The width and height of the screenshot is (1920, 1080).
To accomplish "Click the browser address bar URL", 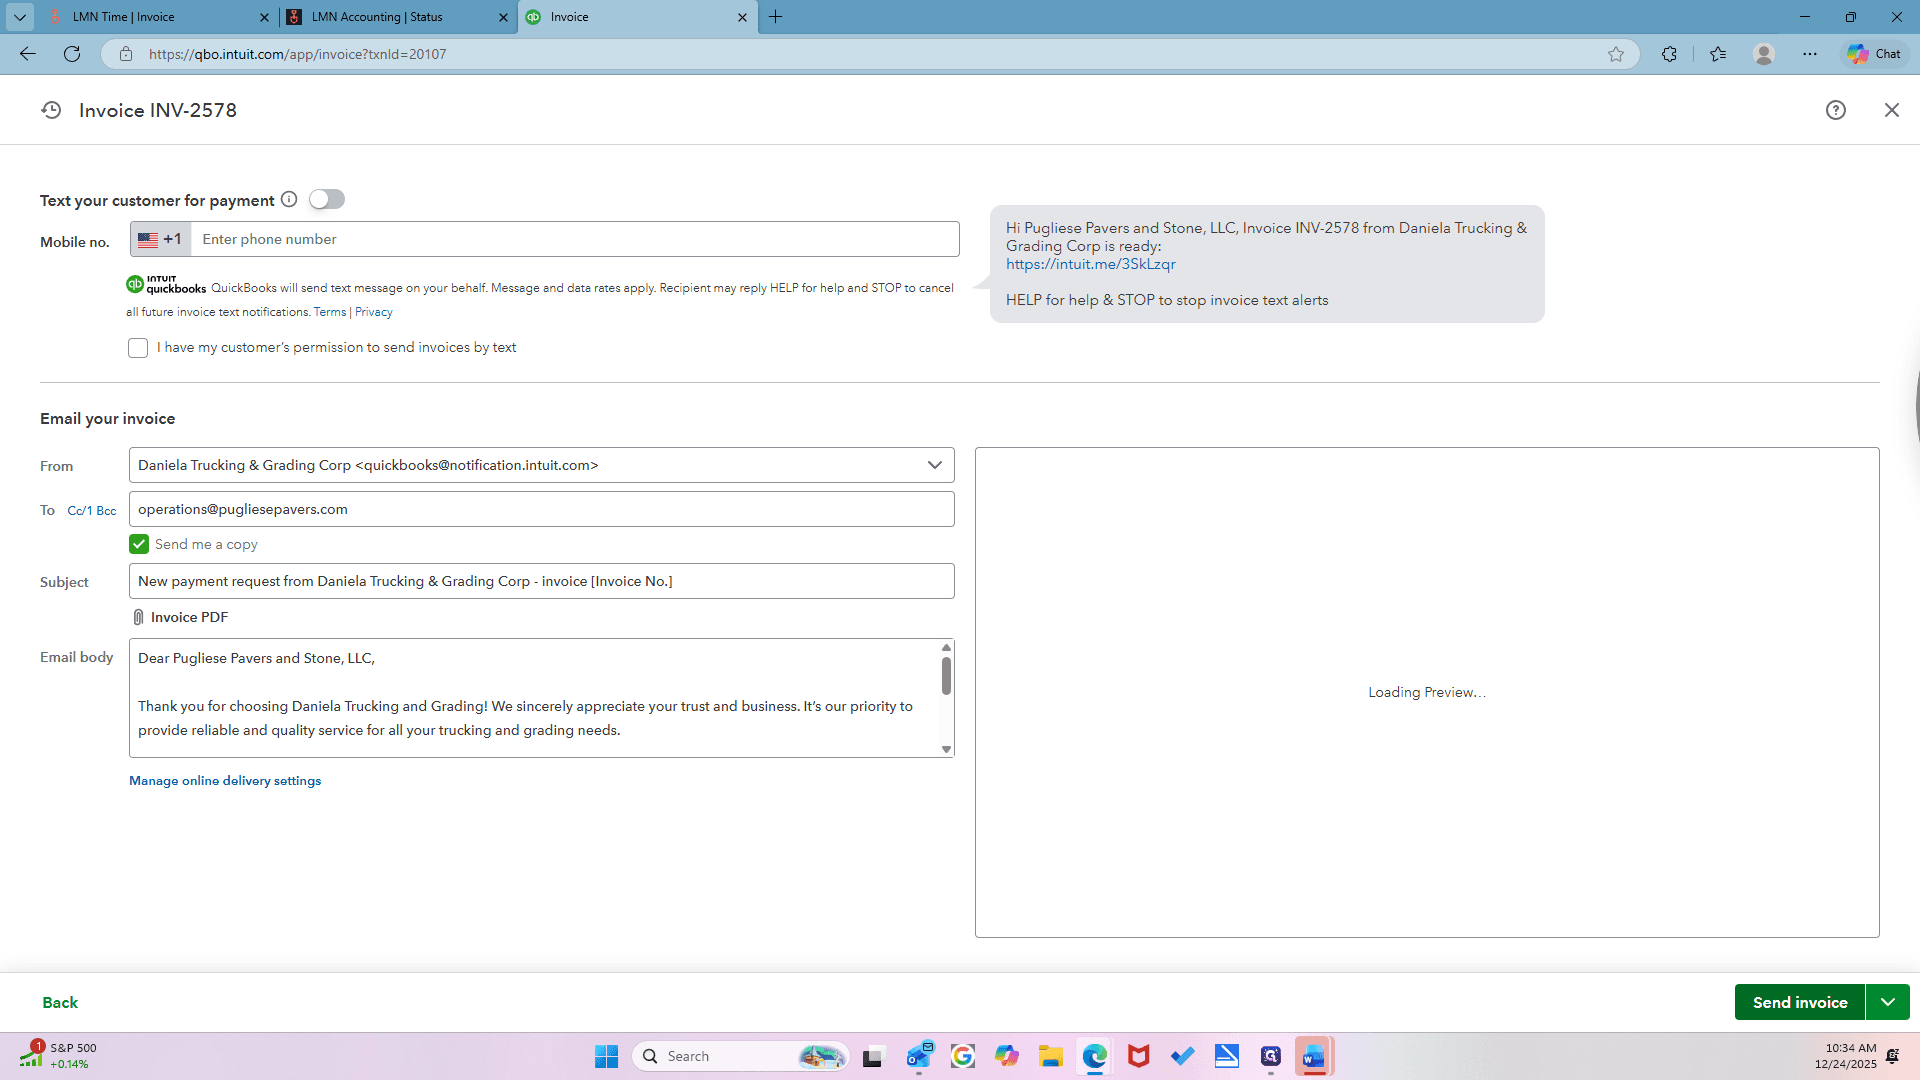I will (298, 54).
